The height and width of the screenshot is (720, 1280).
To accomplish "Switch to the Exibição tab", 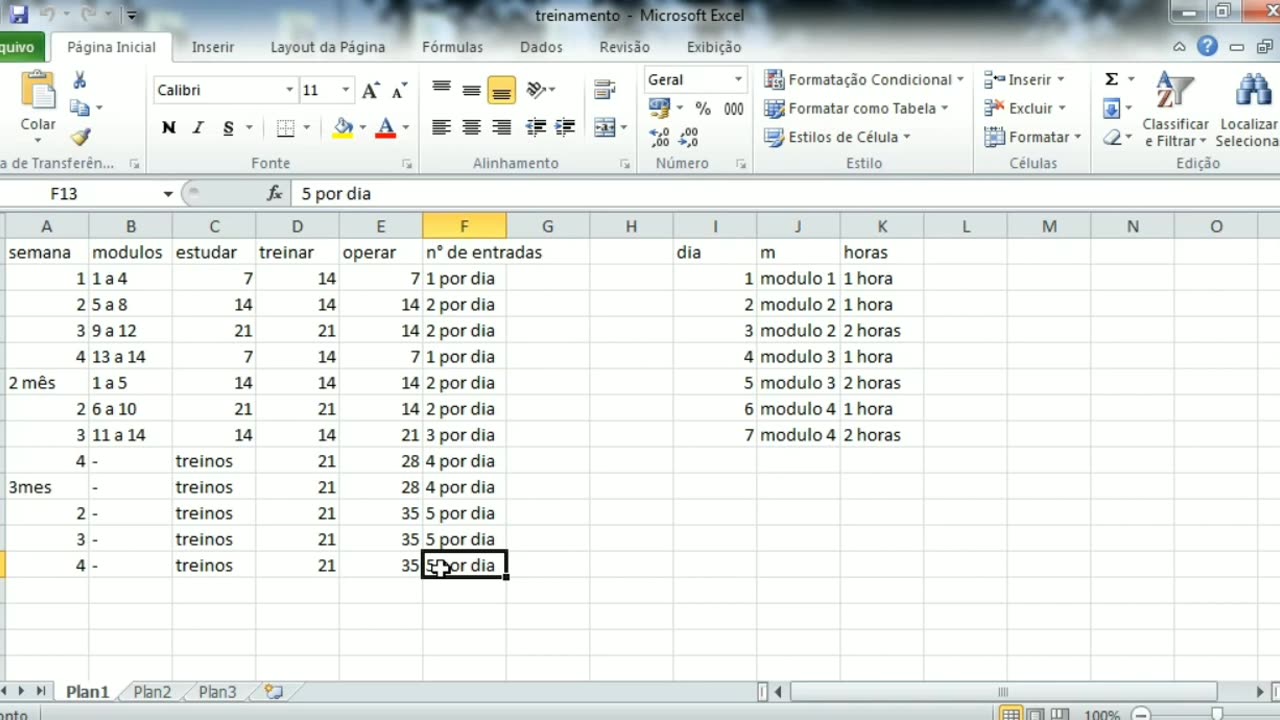I will coord(714,47).
